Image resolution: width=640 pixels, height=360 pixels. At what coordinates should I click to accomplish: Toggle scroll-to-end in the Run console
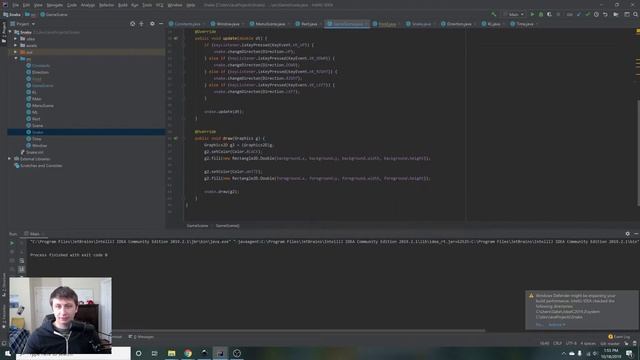tap(22, 269)
